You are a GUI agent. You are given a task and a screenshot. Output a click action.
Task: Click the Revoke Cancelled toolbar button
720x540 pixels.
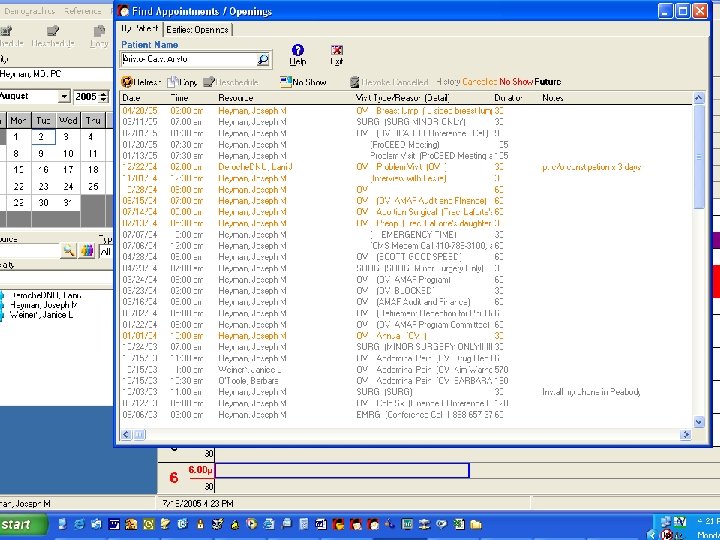[390, 82]
